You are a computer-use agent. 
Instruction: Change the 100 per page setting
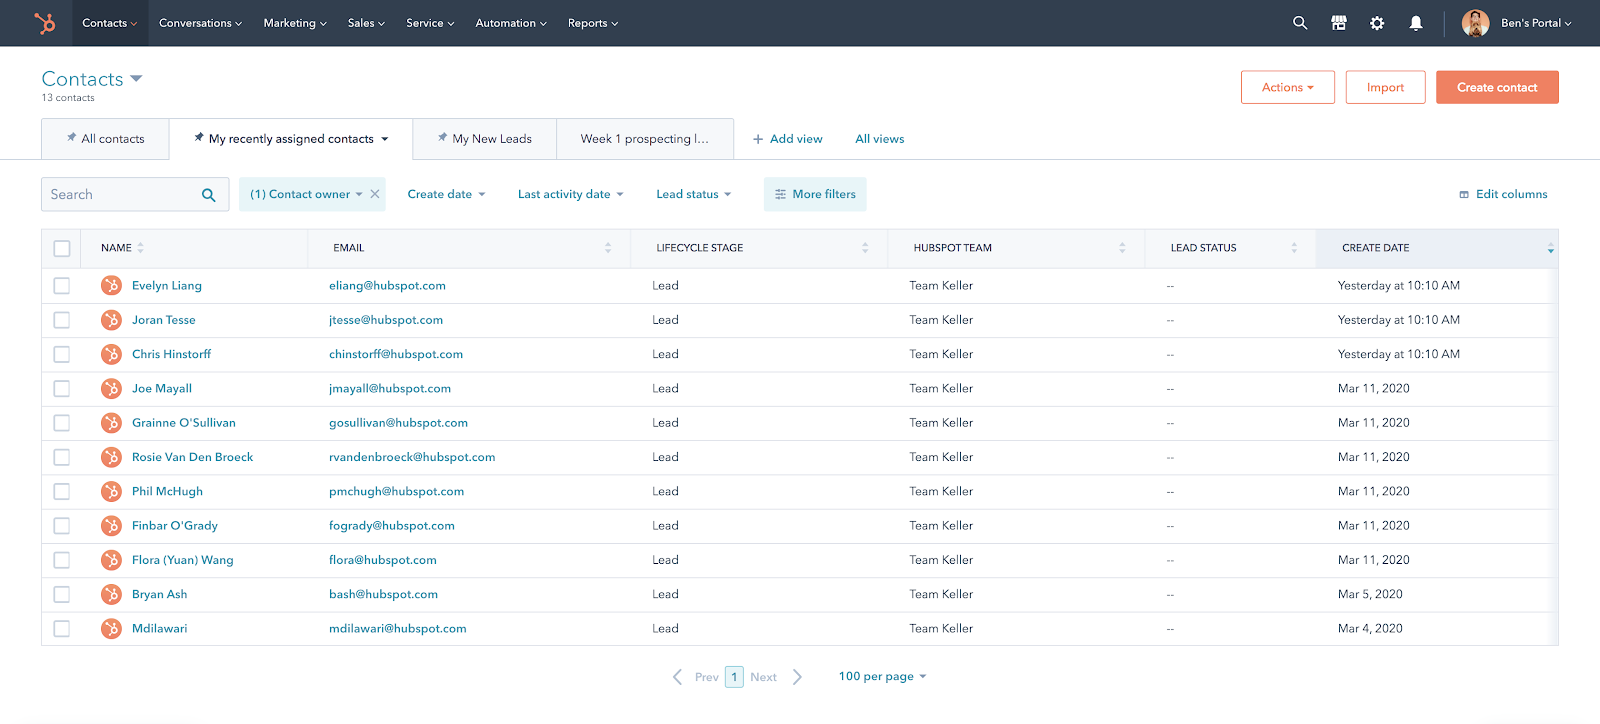click(882, 677)
